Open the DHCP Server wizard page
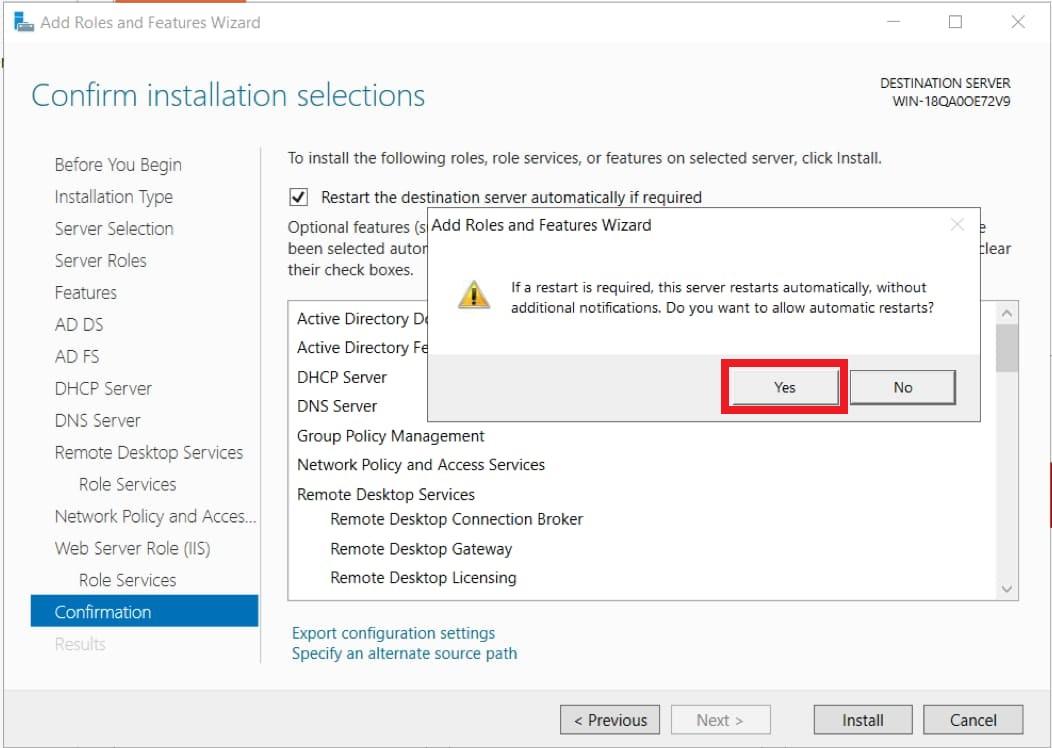Screen dimensions: 1052x748 (x=103, y=389)
